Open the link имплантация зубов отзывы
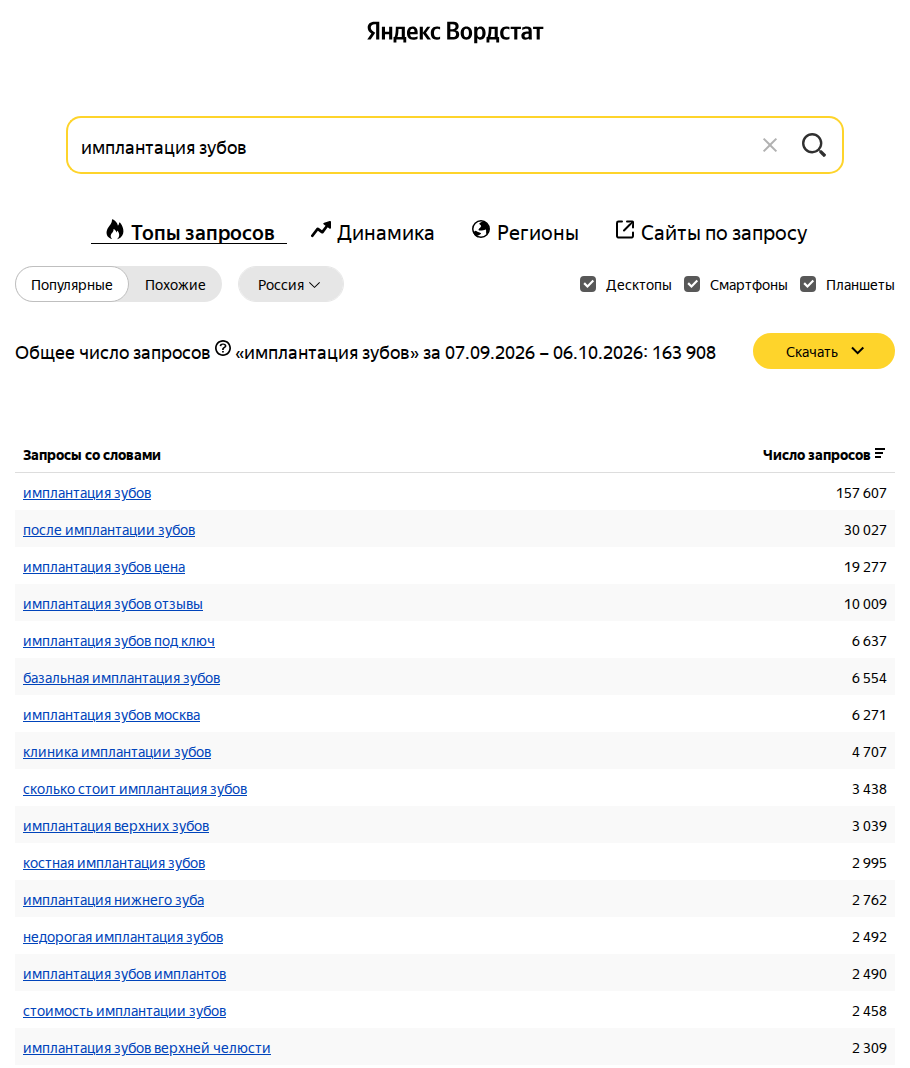The height and width of the screenshot is (1068, 910). 113,604
